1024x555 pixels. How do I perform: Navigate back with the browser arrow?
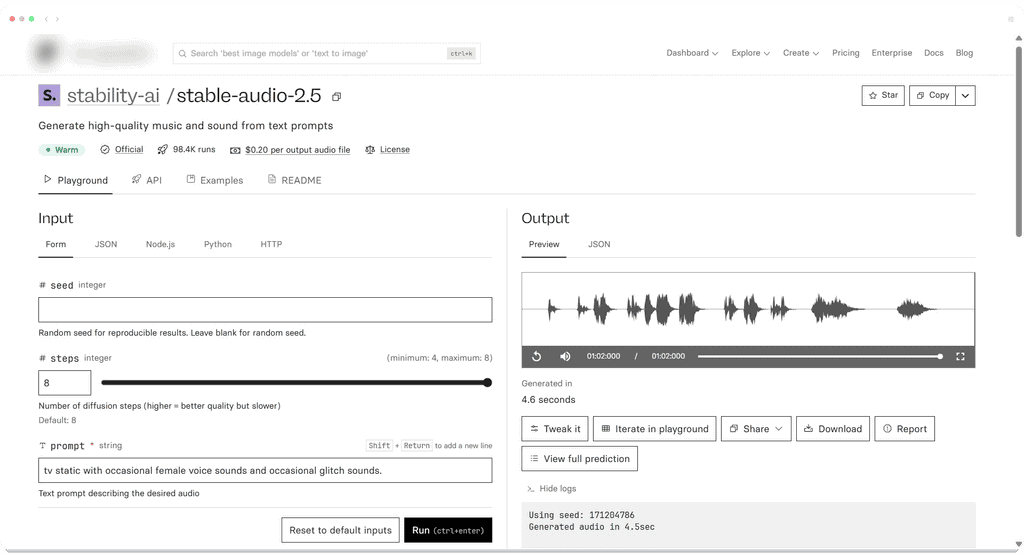[46, 19]
